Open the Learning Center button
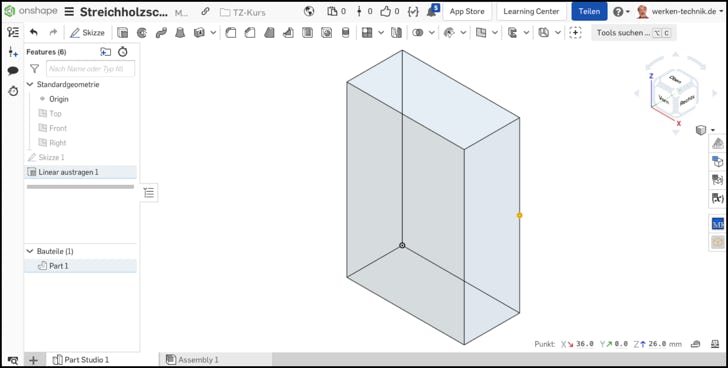Image resolution: width=728 pixels, height=368 pixels. coord(531,12)
